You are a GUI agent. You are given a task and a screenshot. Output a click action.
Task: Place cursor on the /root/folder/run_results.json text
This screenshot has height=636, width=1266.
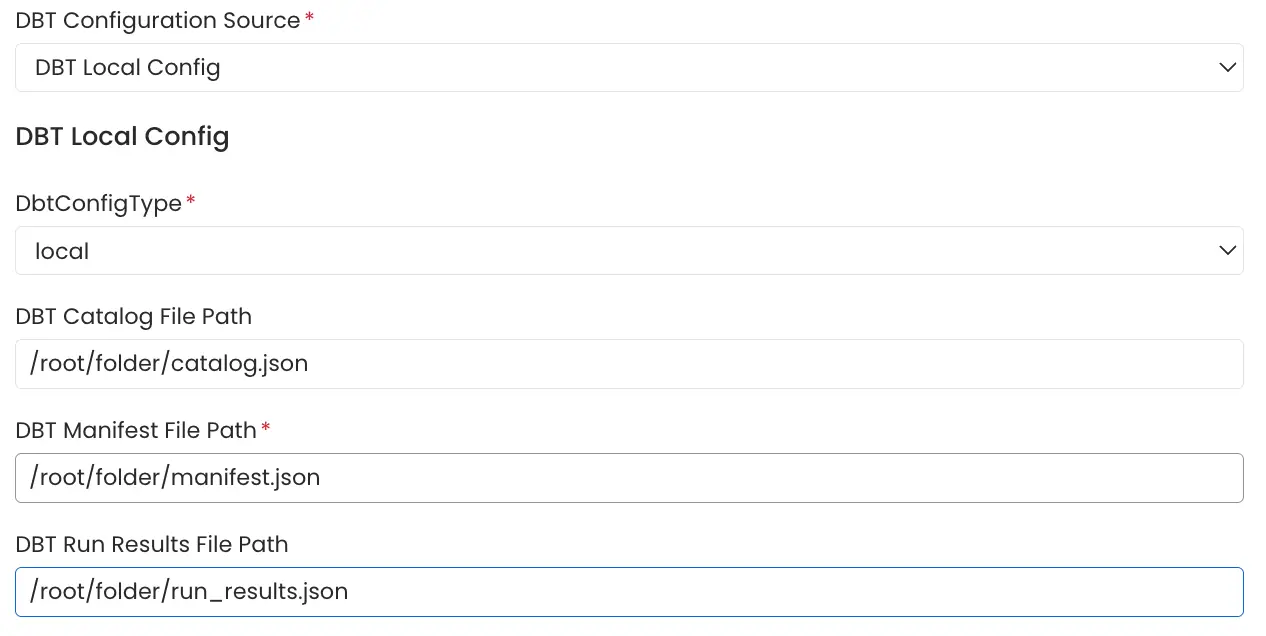coord(189,592)
